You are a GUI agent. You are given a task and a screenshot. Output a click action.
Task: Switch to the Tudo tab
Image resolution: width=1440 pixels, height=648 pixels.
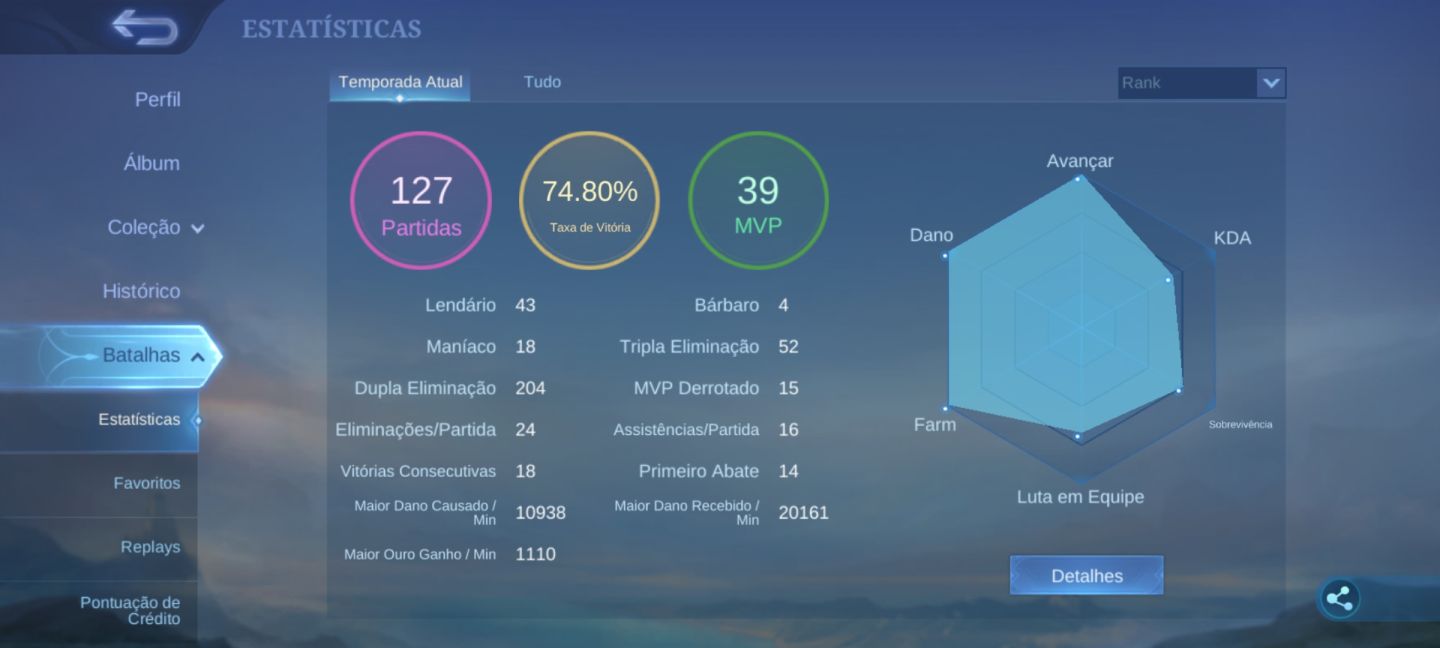click(x=542, y=82)
